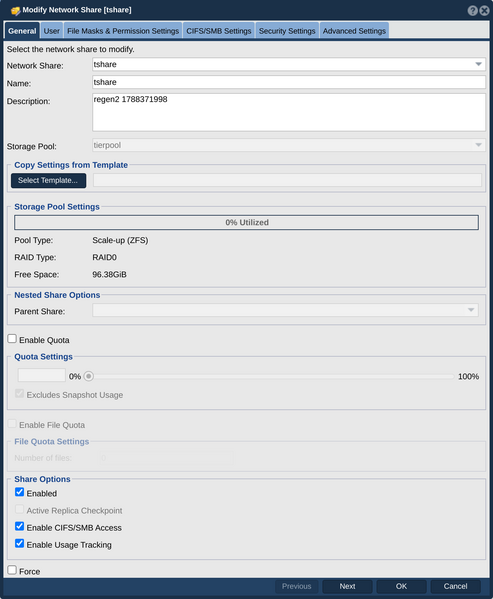Confirm with the OK button
This screenshot has width=493, height=599.
point(401,586)
